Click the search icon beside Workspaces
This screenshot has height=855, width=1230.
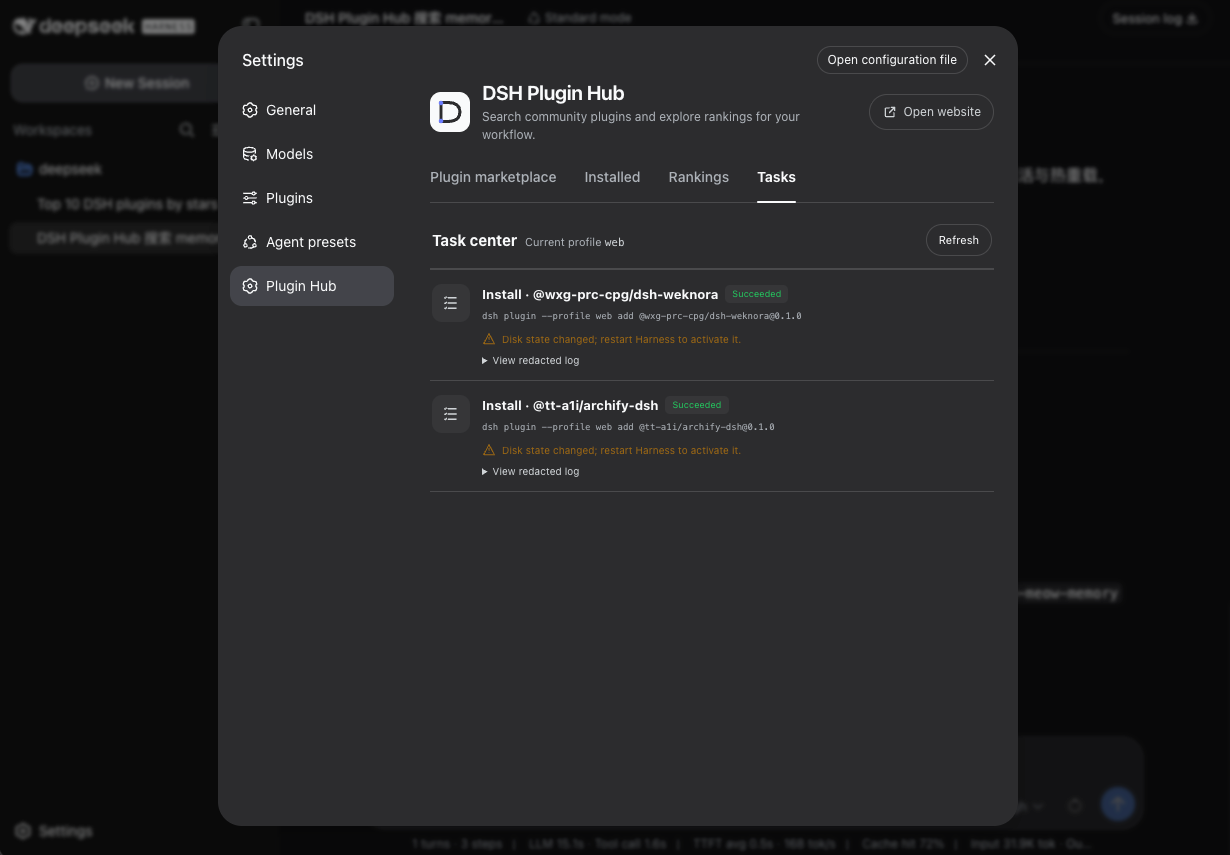[x=186, y=130]
